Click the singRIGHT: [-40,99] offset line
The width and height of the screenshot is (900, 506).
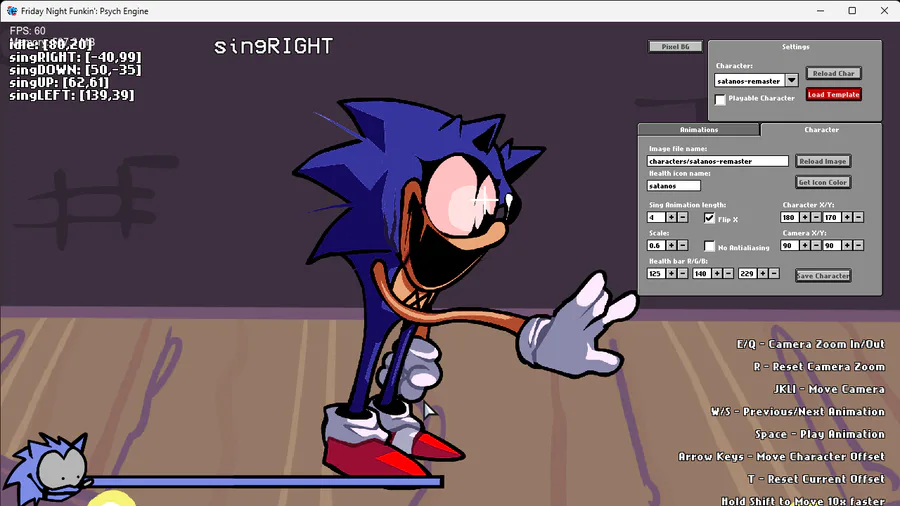coord(75,57)
